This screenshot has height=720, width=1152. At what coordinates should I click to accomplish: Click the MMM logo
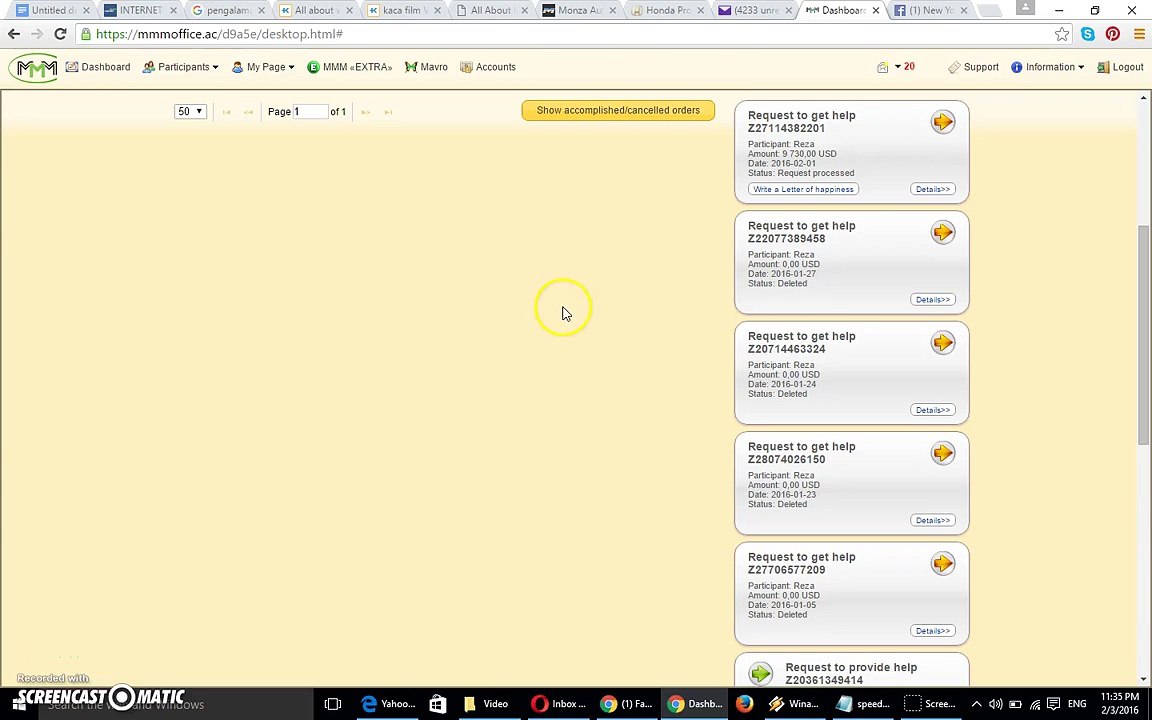click(33, 68)
